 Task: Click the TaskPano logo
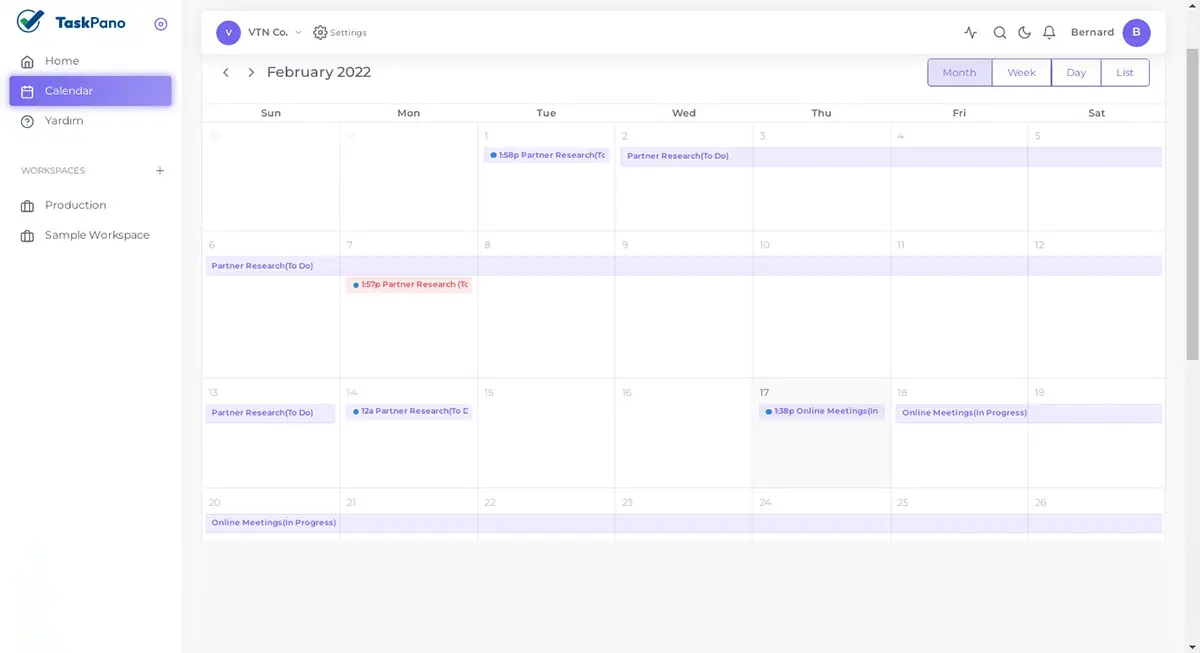click(x=71, y=22)
